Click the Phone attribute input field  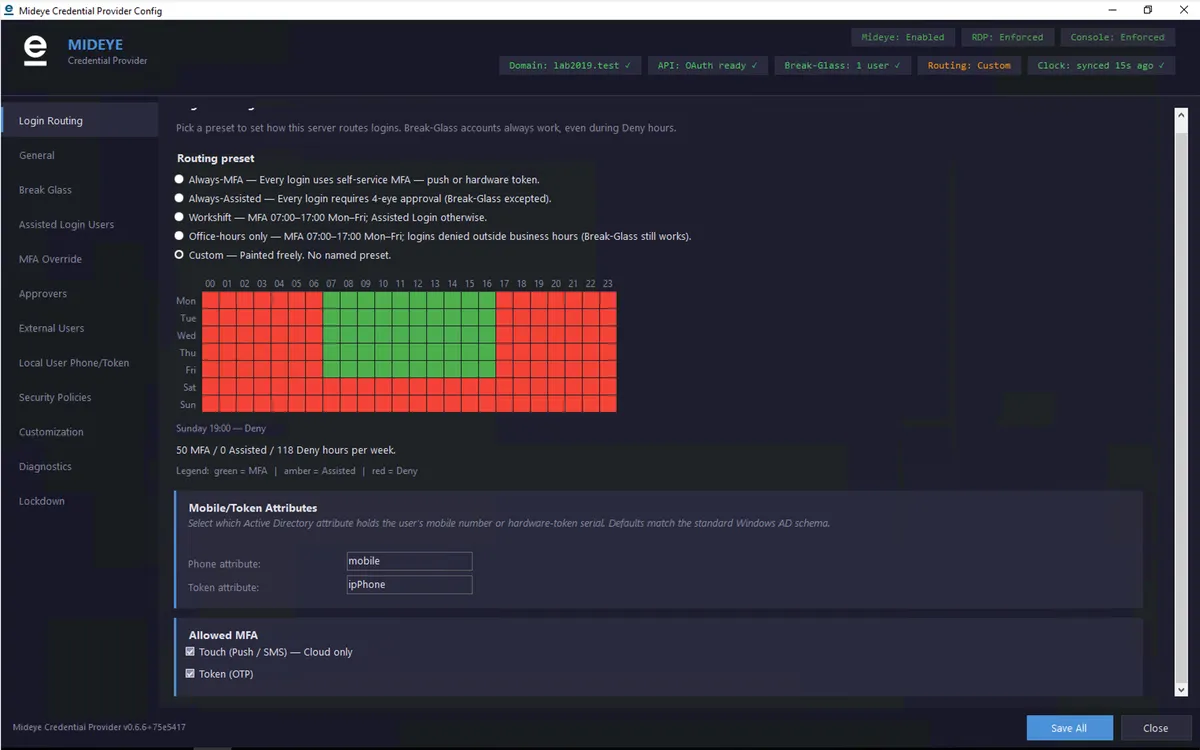click(x=409, y=561)
